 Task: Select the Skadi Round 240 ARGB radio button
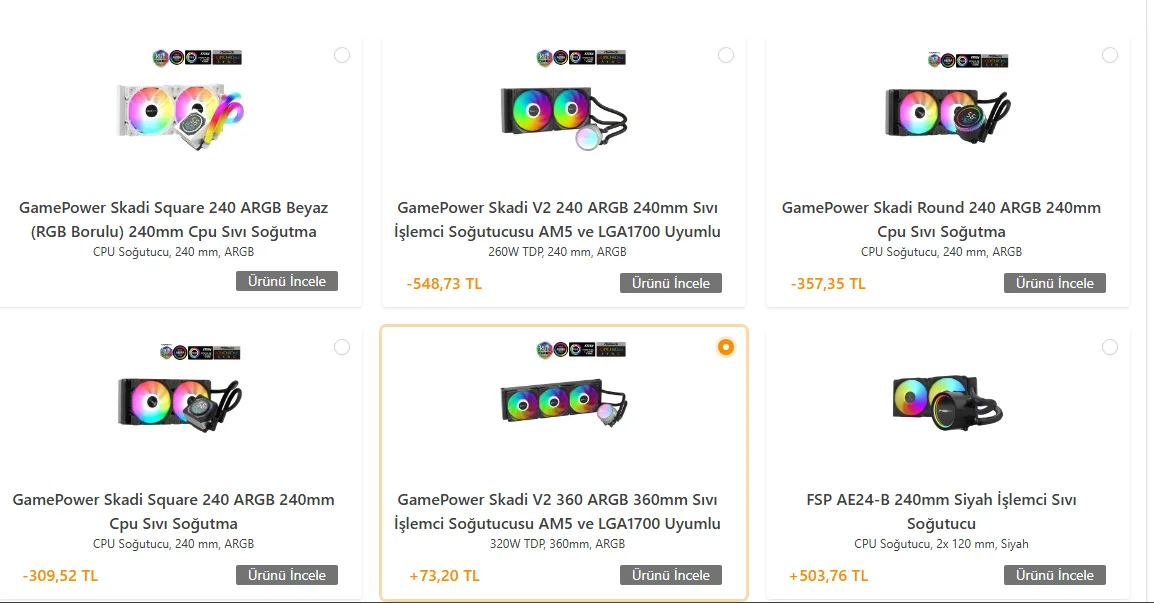1110,55
